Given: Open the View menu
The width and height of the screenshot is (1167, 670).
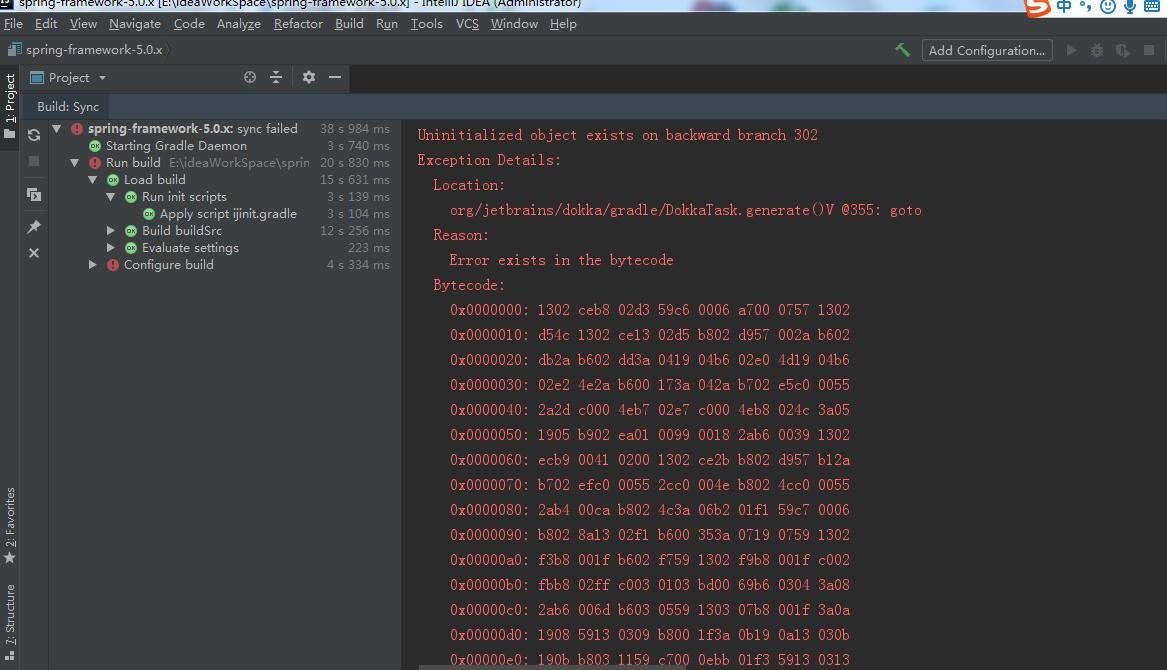Looking at the screenshot, I should click(83, 24).
